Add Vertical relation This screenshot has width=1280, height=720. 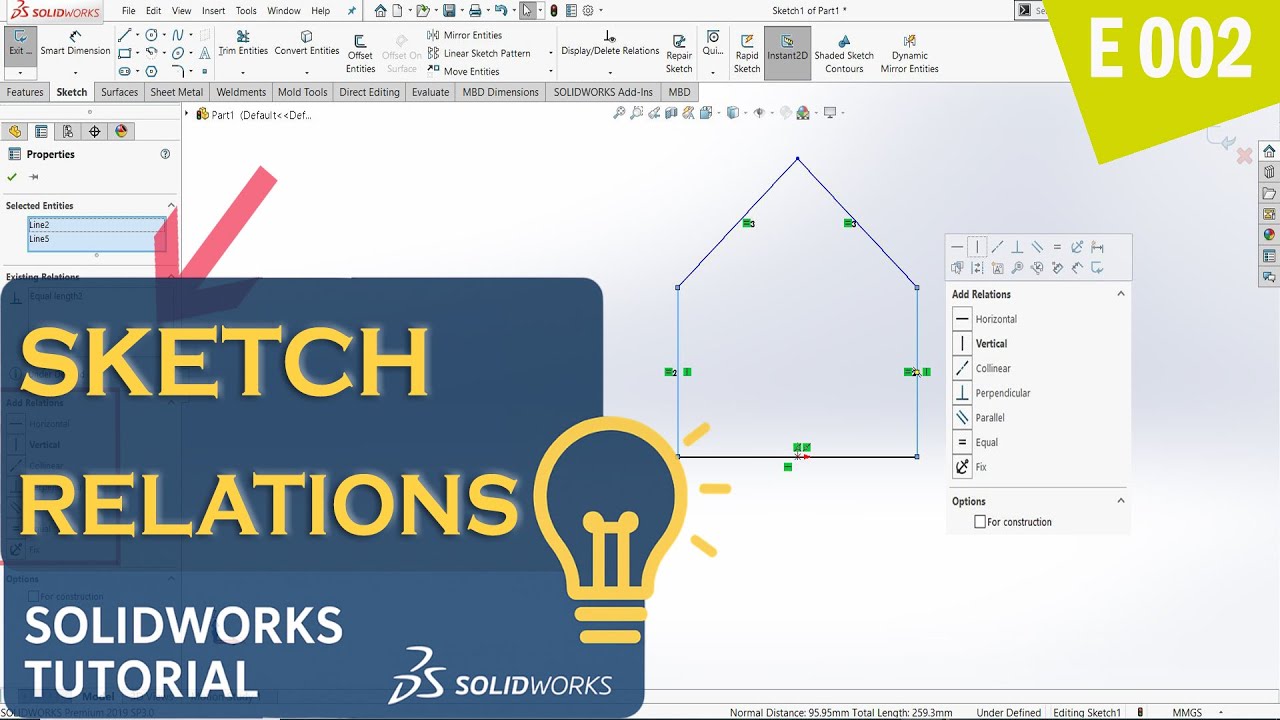point(981,344)
